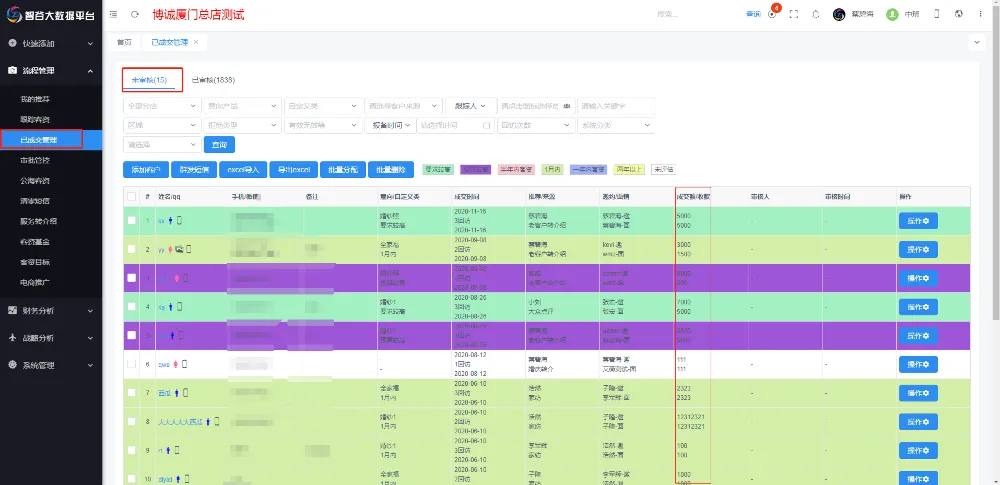Open the vertical three-dot more menu
The width and height of the screenshot is (1000, 485).
(x=980, y=14)
